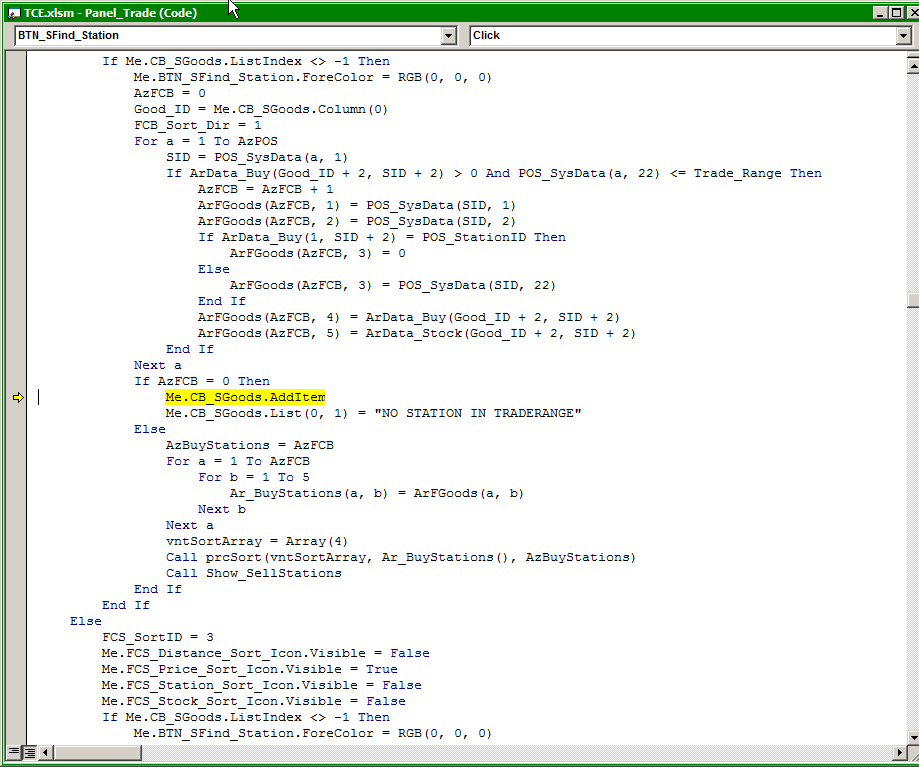Click FCS_Price_Sort_Icon.Visible = True line
This screenshot has height=767, width=919.
250,669
